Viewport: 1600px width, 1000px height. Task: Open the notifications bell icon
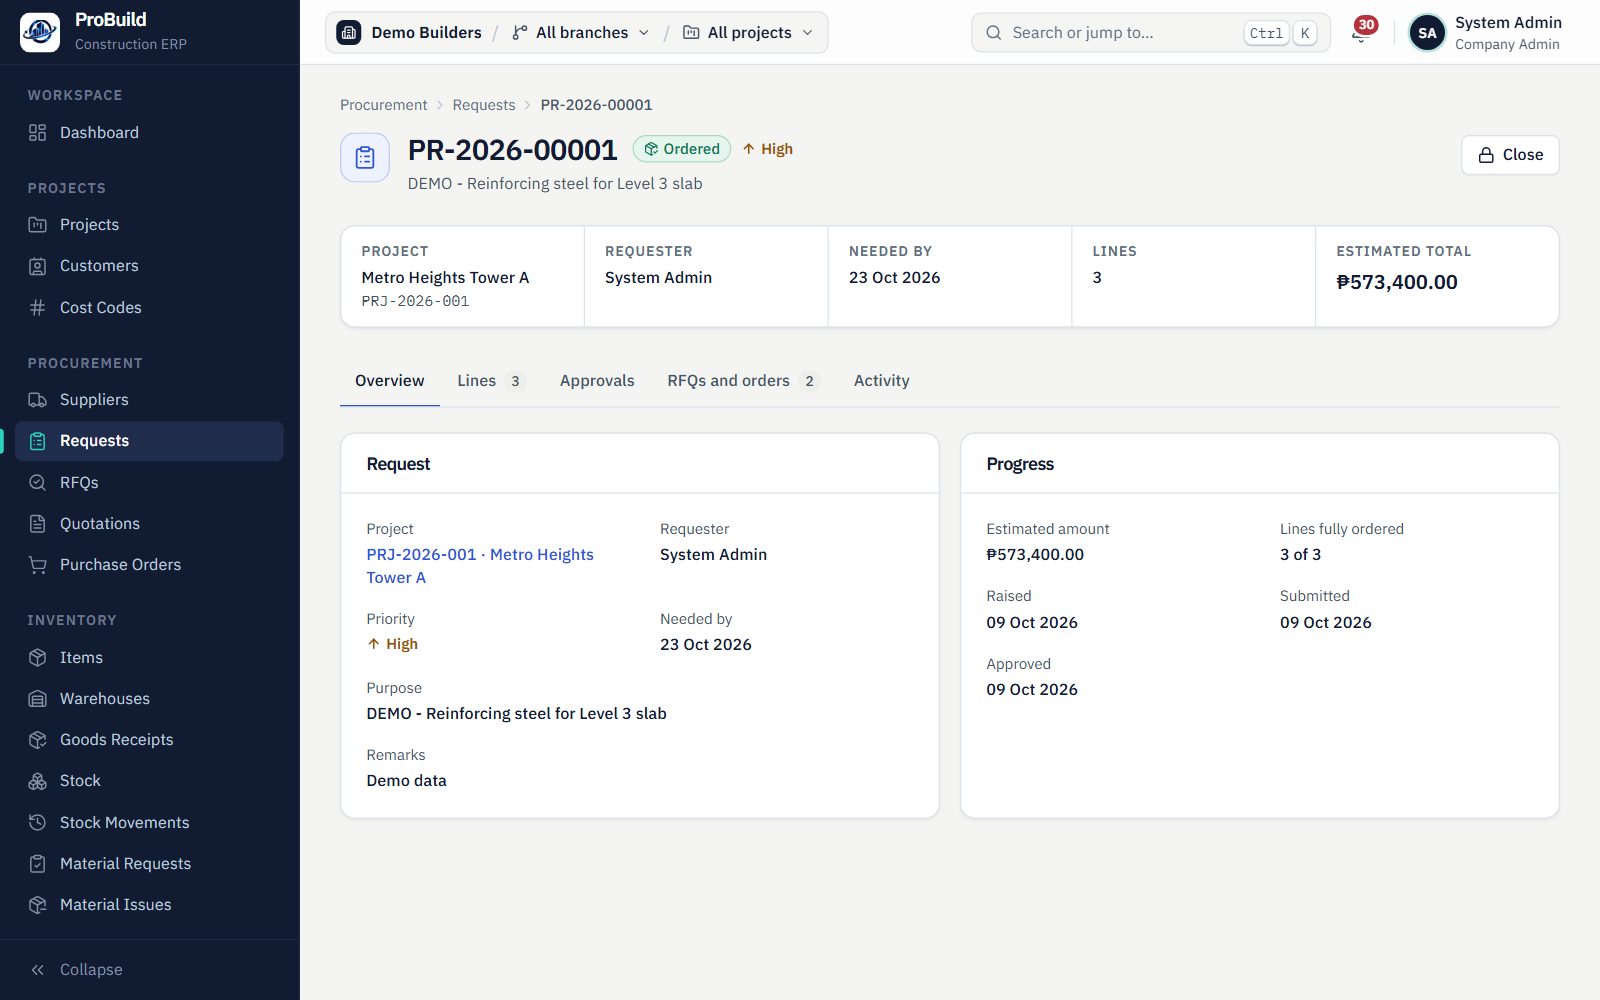1360,32
